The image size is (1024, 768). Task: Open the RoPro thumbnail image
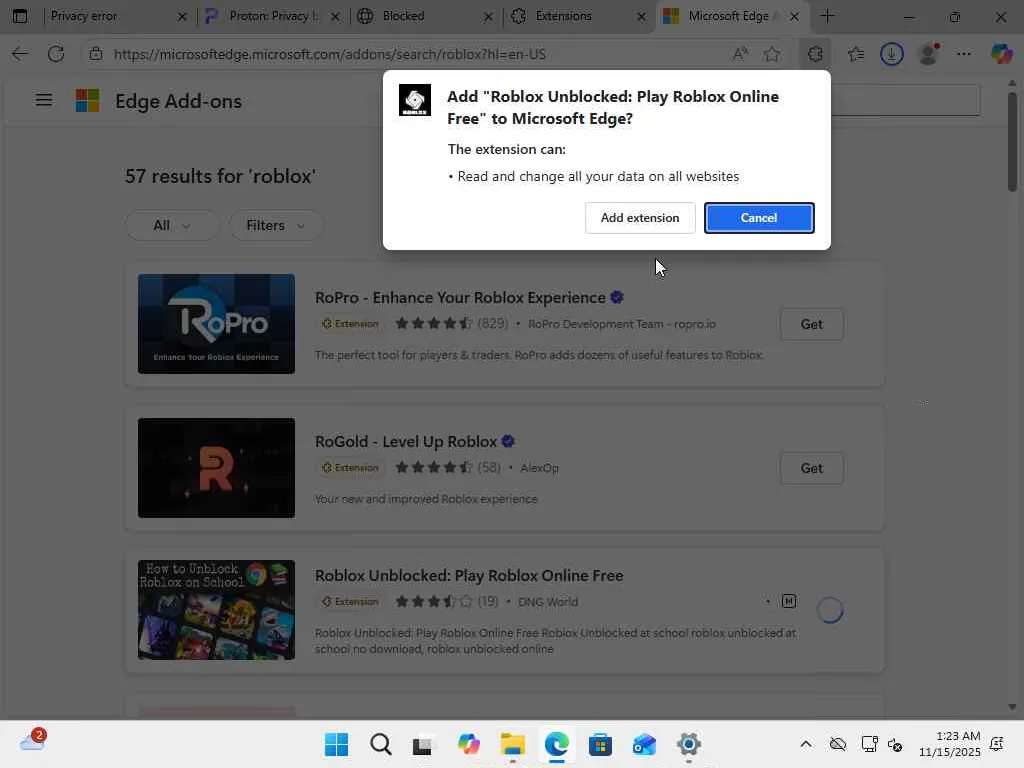coord(216,324)
